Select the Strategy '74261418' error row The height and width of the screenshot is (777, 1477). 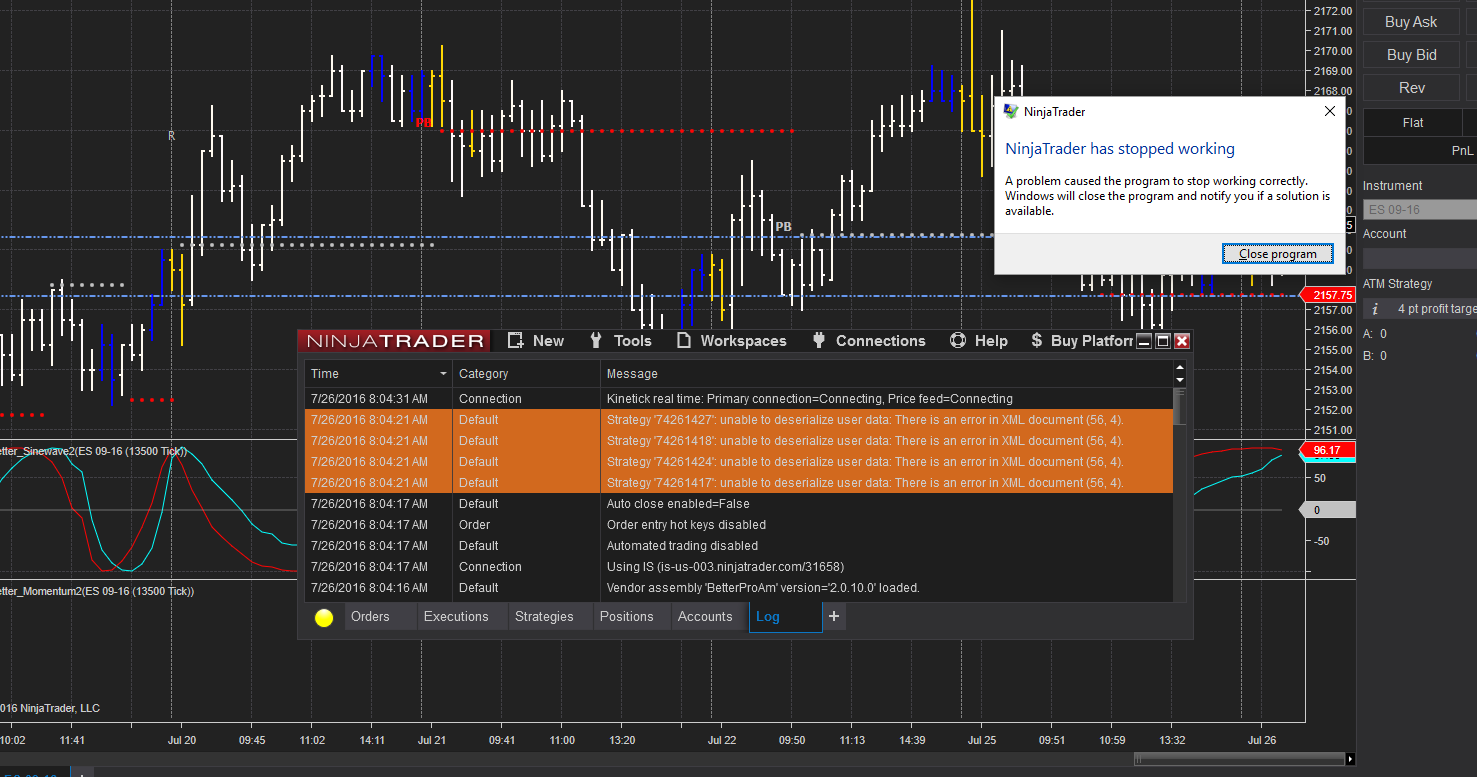point(738,441)
